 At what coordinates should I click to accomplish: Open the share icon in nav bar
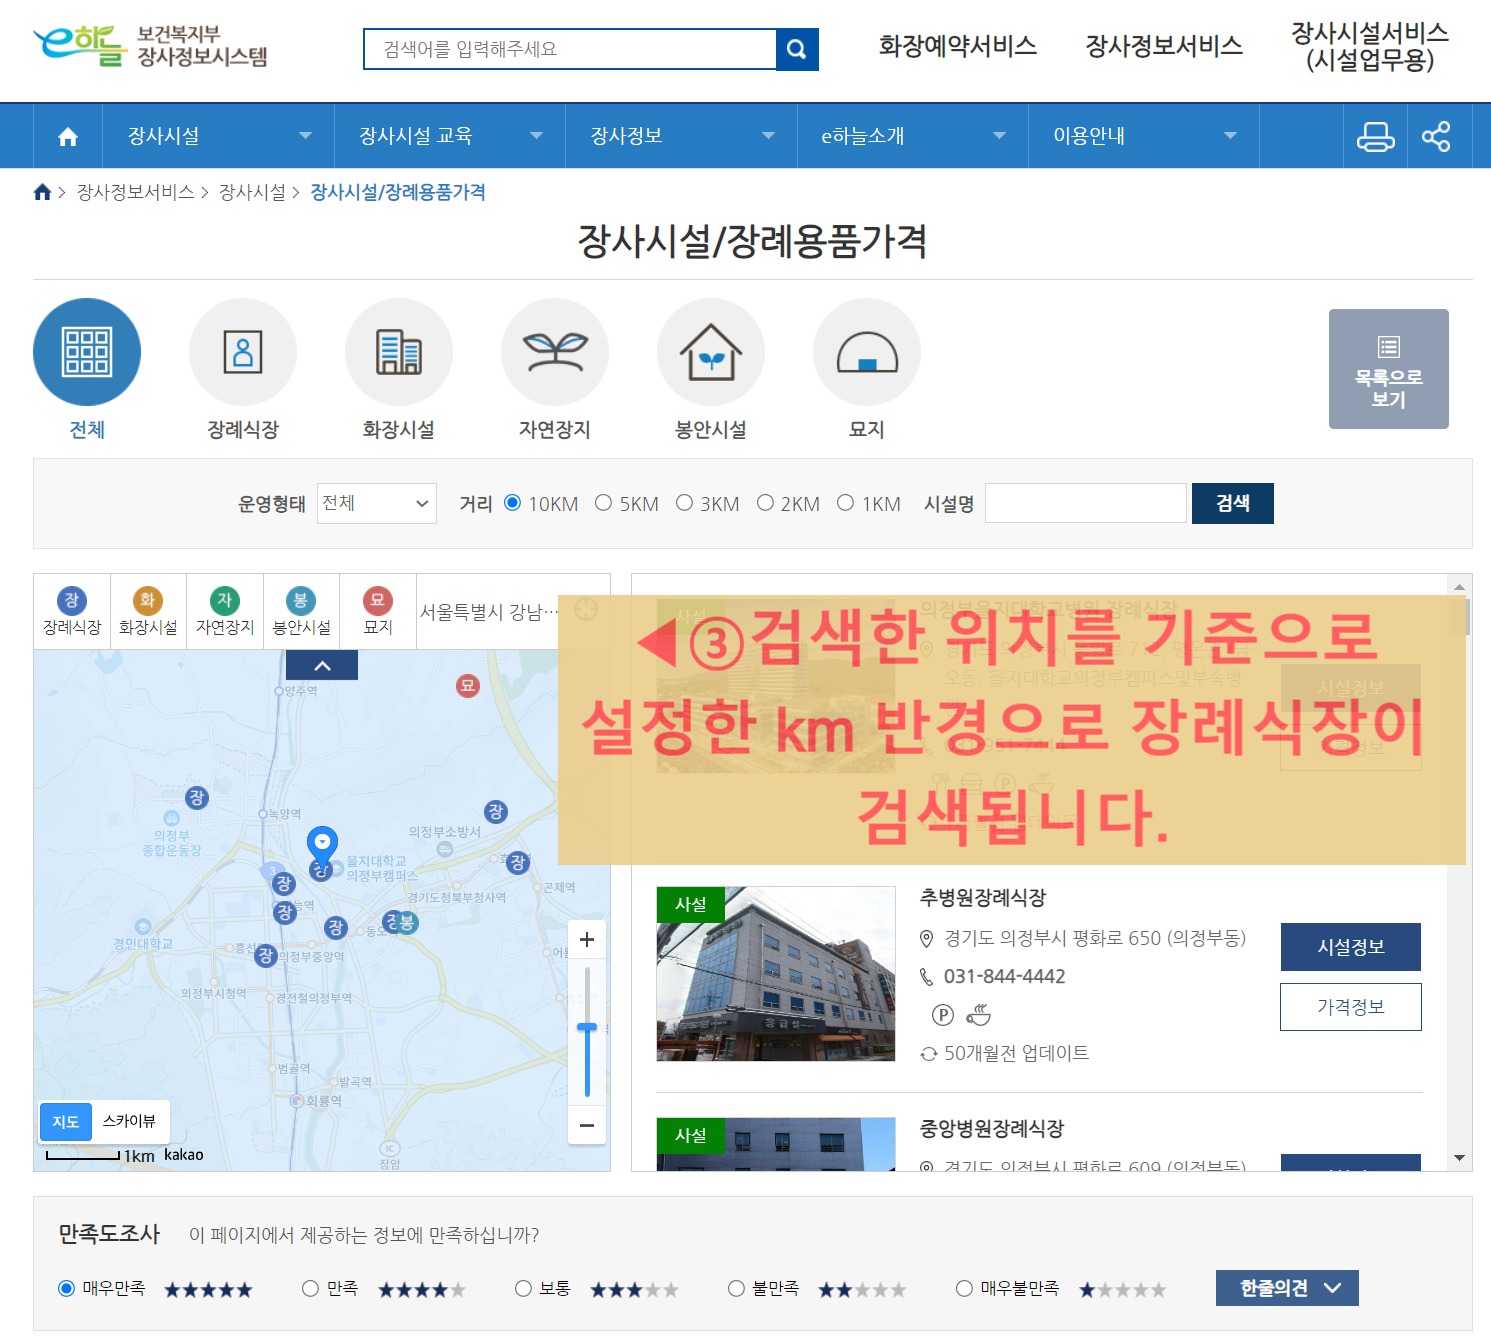pyautogui.click(x=1436, y=136)
